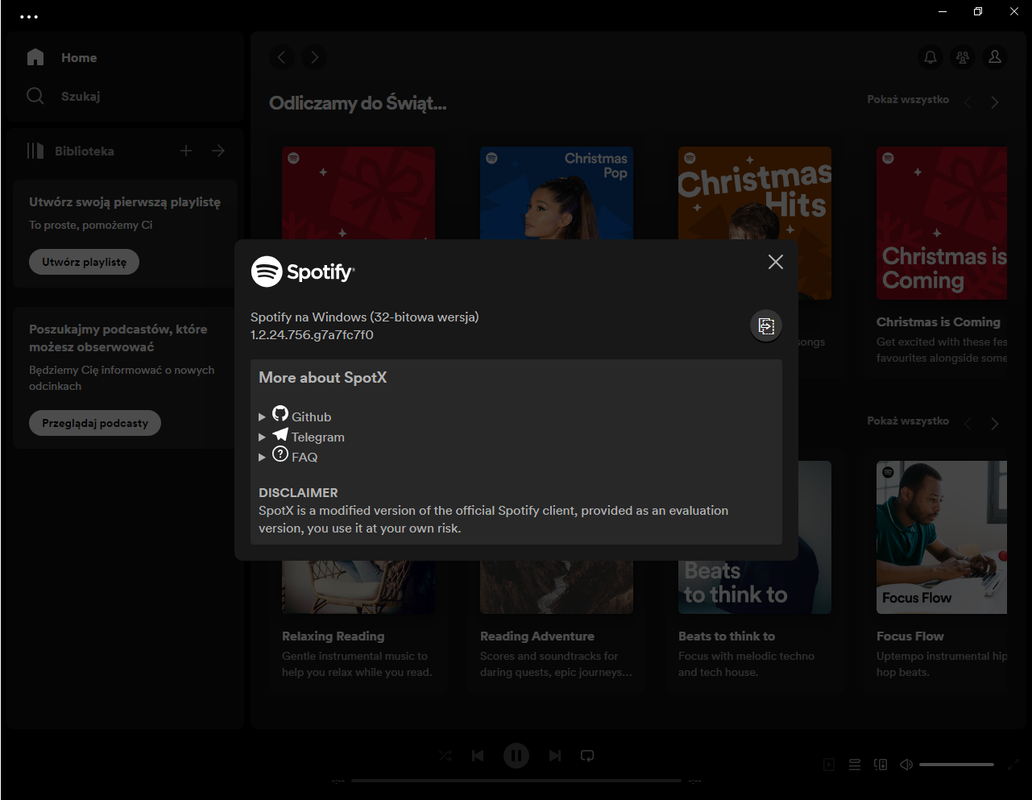Click Reading Adventure title
The image size is (1032, 800).
coord(537,636)
